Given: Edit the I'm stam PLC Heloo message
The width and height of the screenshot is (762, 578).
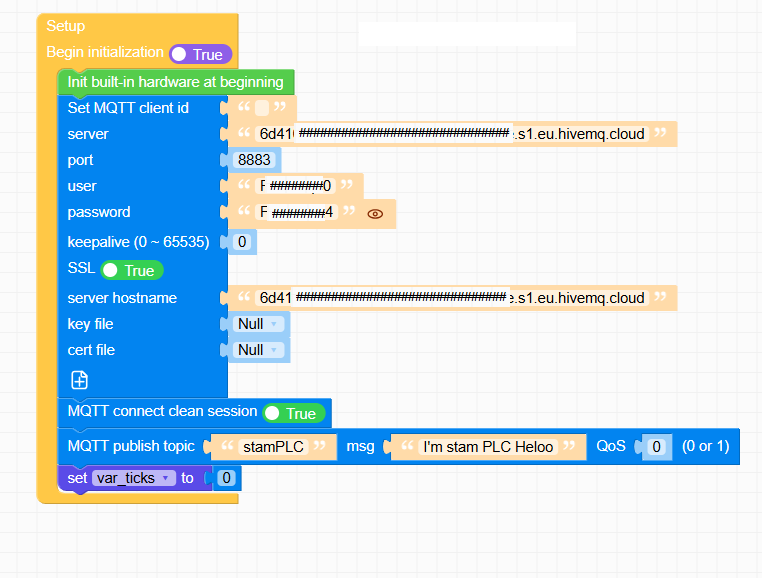Looking at the screenshot, I should pos(488,447).
